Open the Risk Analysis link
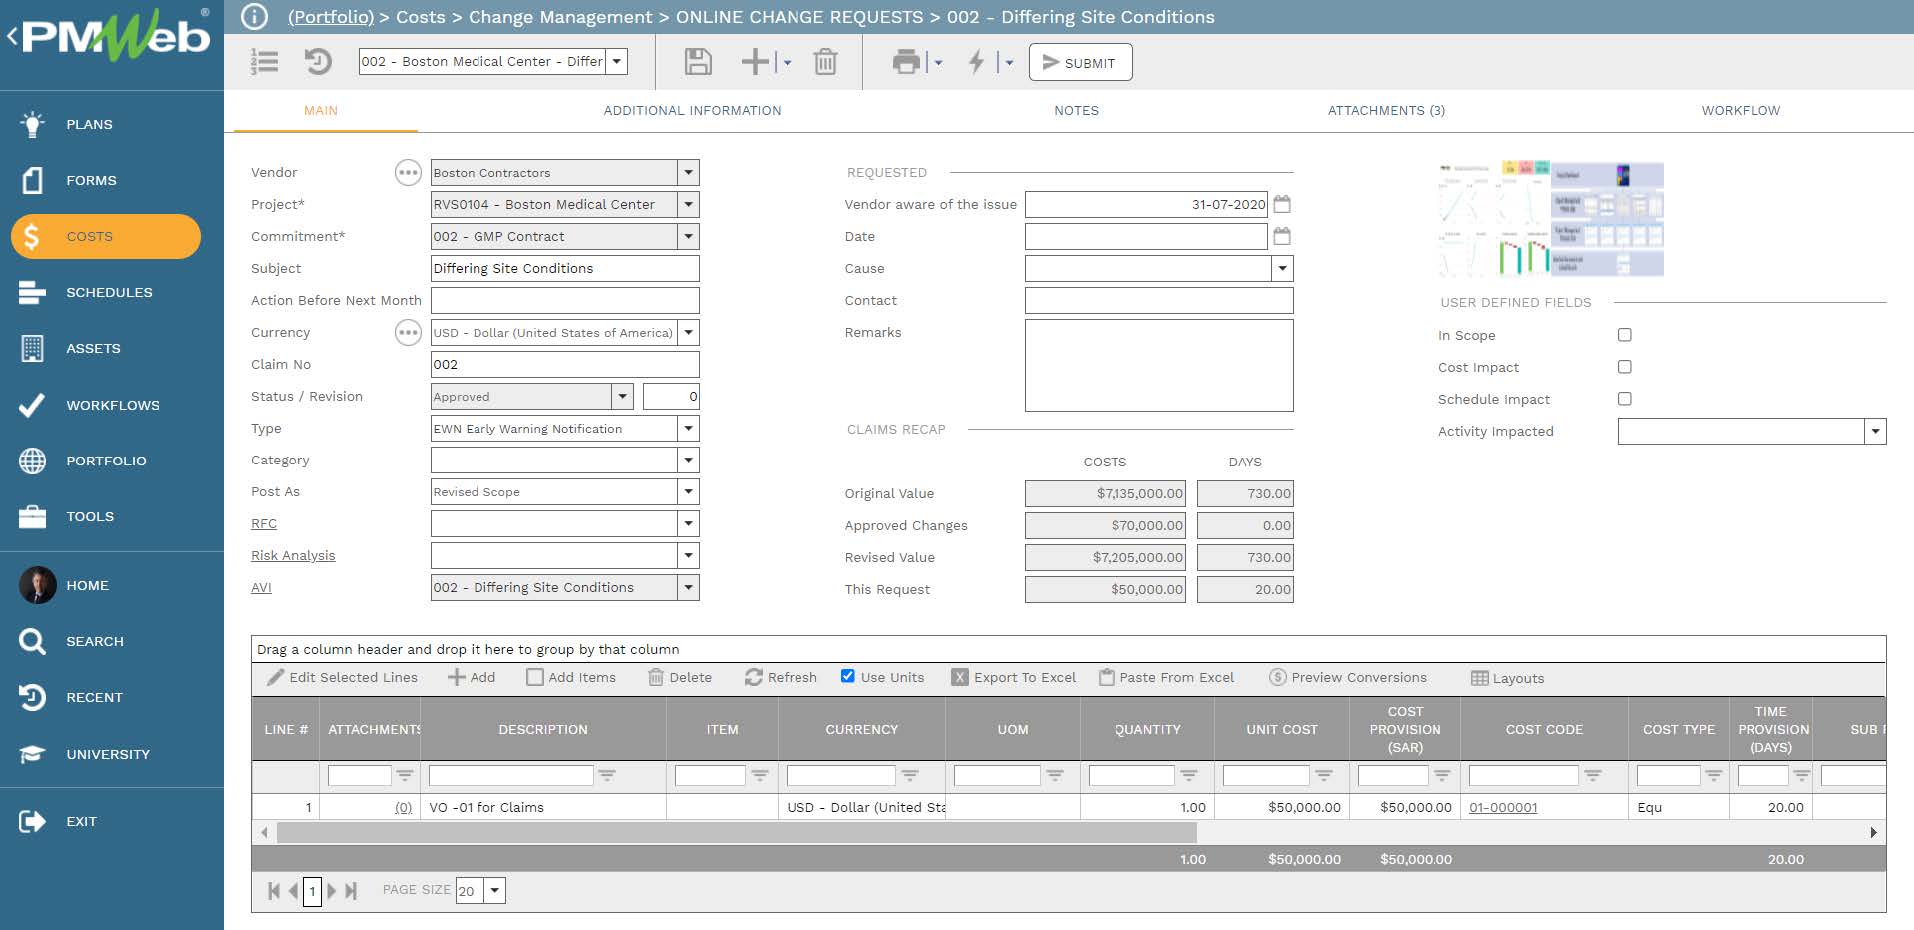1914x930 pixels. [x=293, y=555]
